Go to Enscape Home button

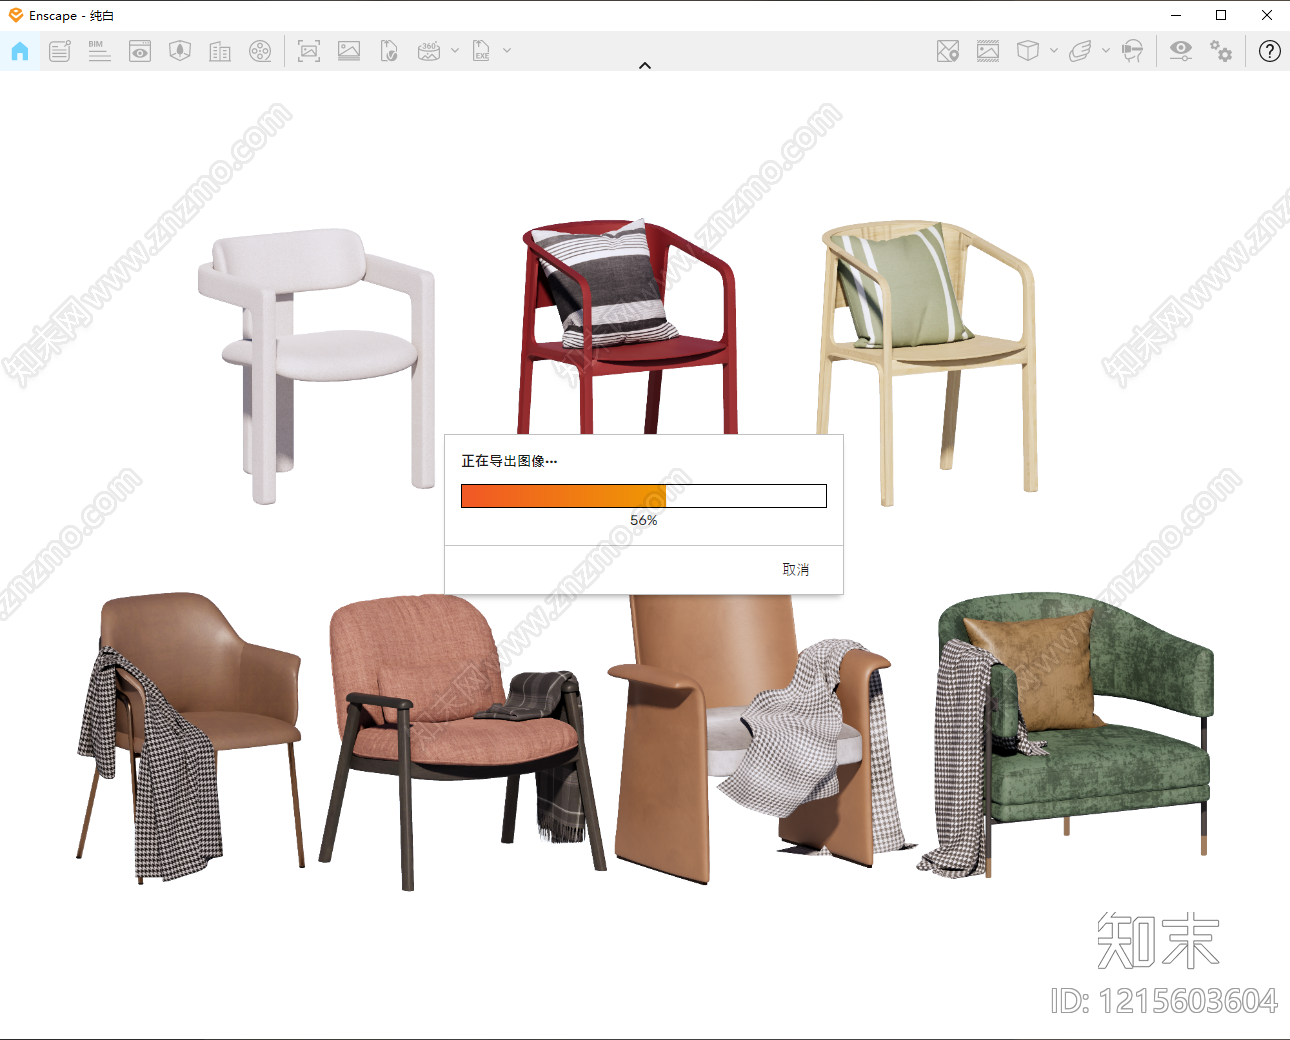coord(20,51)
